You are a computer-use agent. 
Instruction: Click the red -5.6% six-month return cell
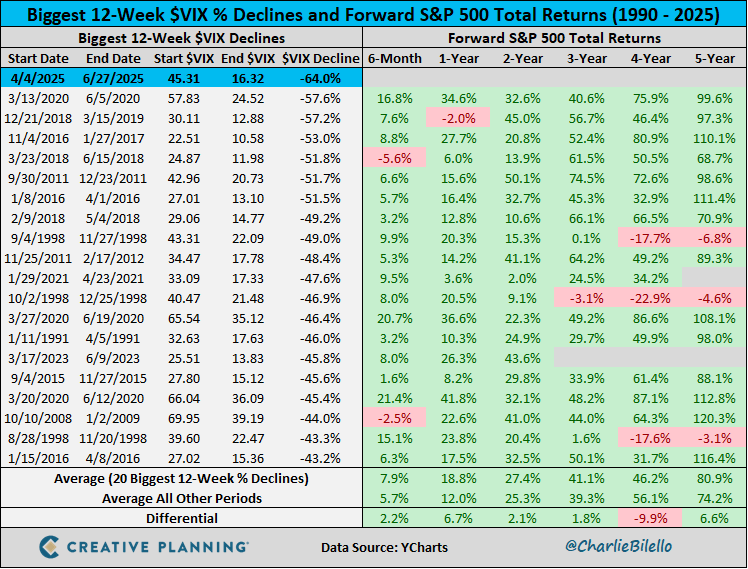point(395,158)
